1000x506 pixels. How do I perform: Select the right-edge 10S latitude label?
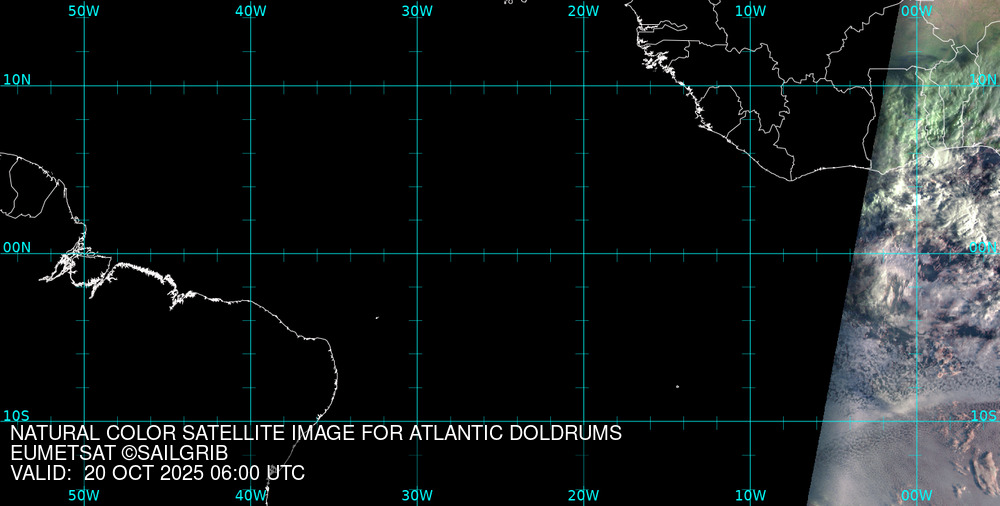tap(983, 415)
